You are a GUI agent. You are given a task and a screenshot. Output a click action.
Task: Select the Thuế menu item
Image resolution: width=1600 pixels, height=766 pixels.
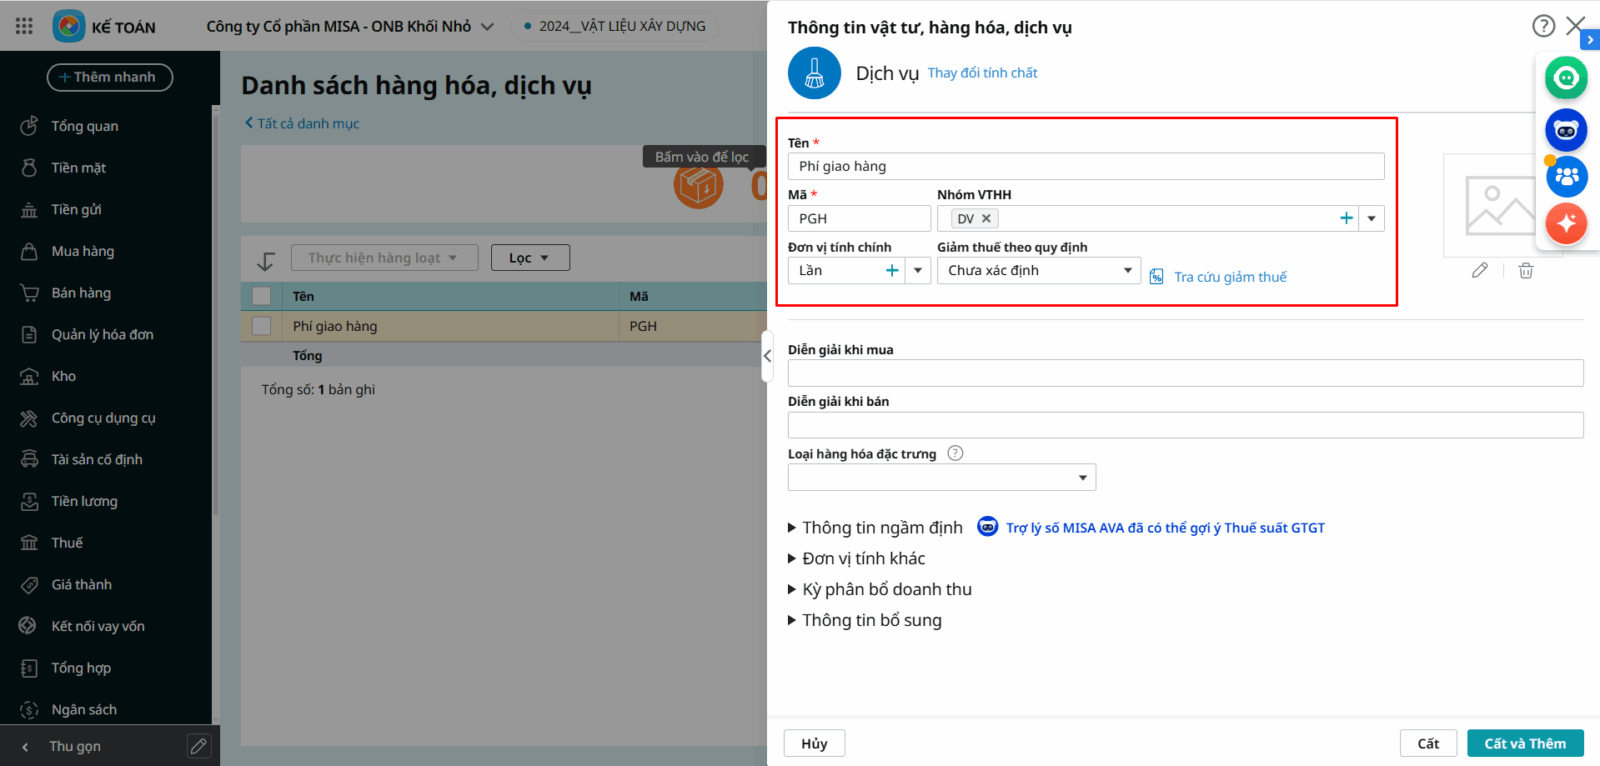[67, 543]
